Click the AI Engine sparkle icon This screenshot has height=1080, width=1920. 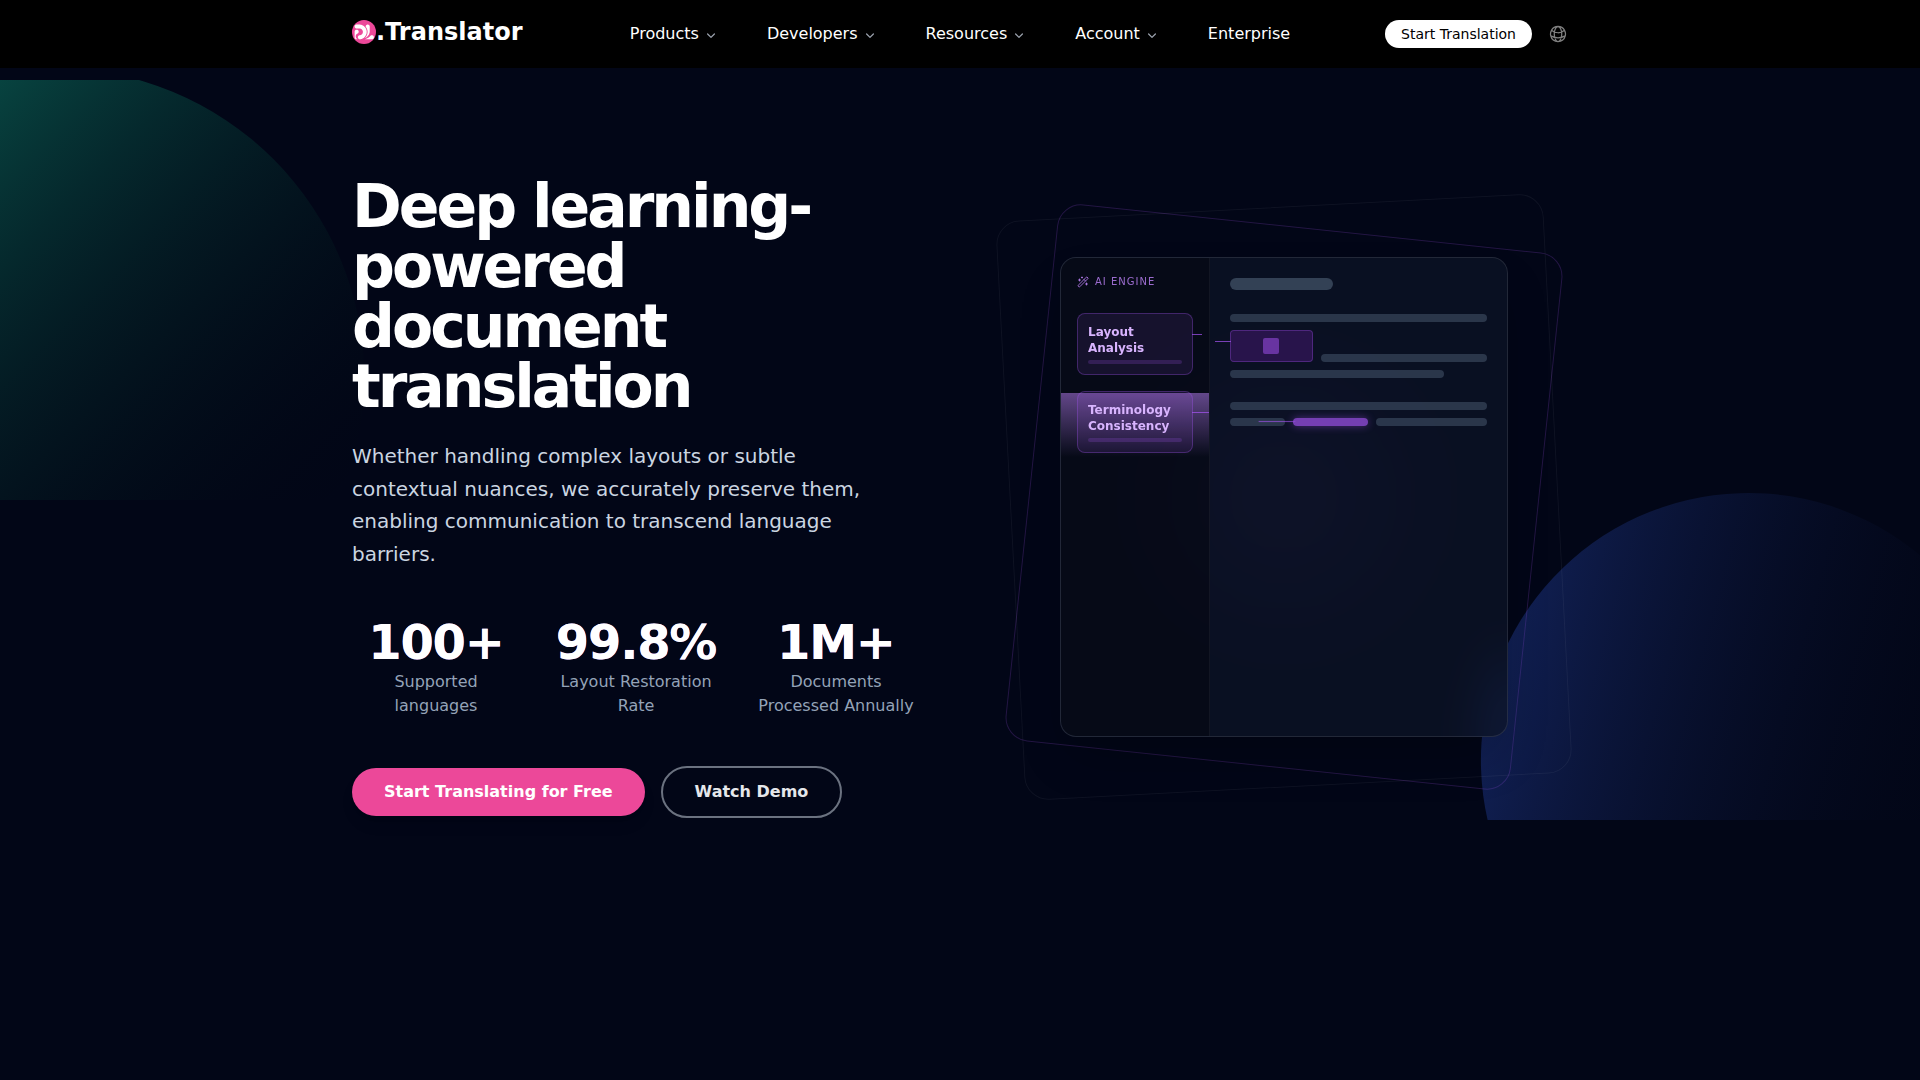(x=1083, y=282)
